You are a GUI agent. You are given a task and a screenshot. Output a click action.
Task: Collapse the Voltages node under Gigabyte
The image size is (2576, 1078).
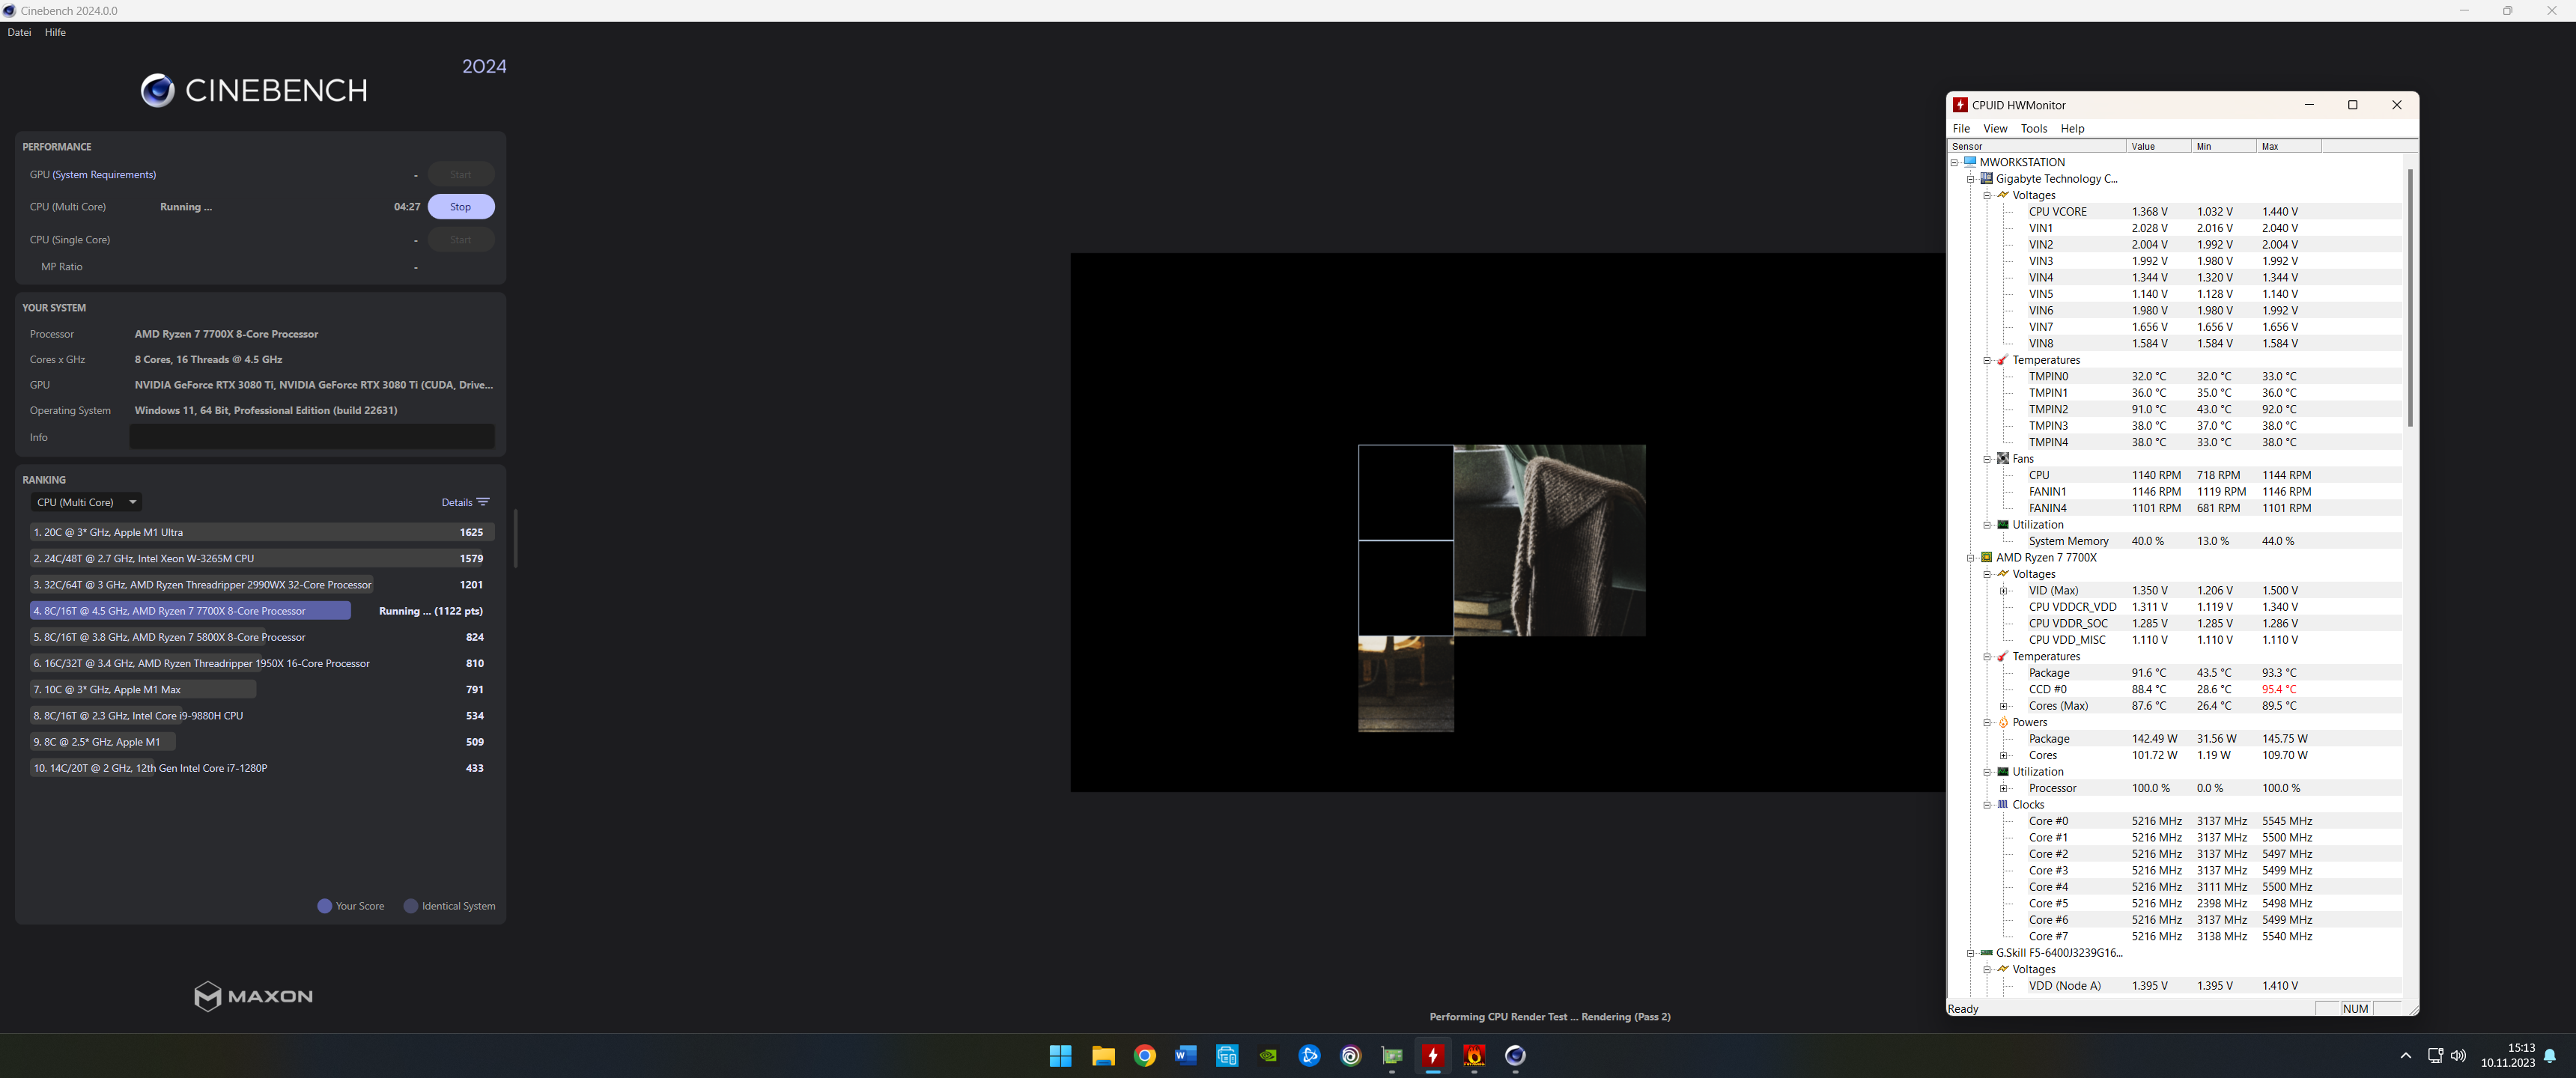[x=1987, y=195]
